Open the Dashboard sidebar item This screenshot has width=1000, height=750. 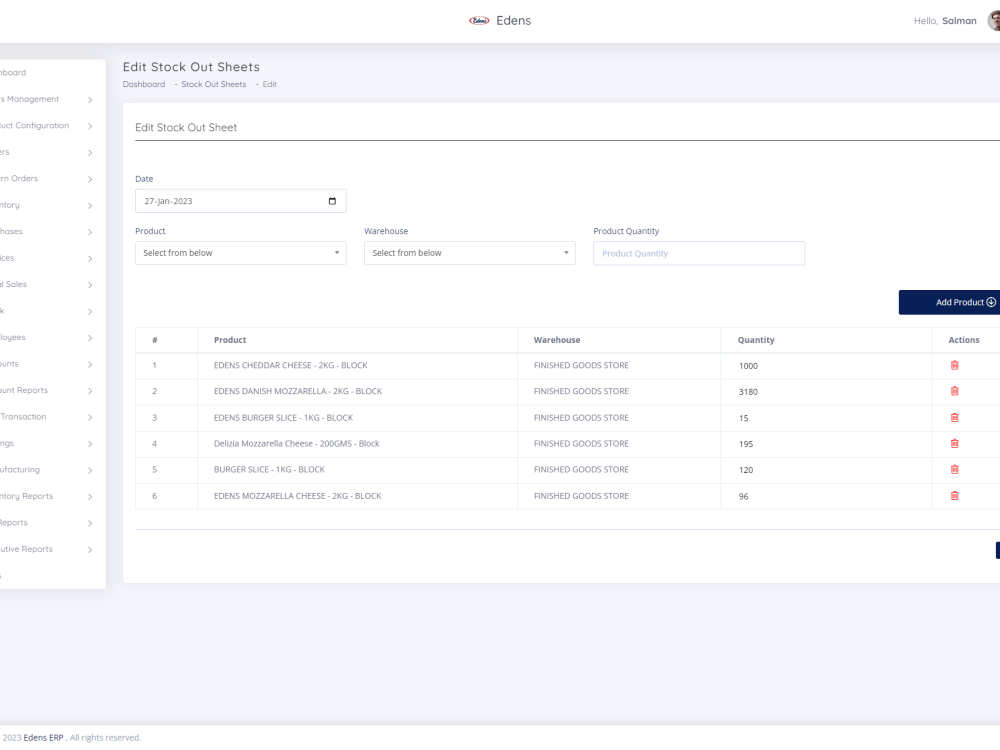[13, 73]
